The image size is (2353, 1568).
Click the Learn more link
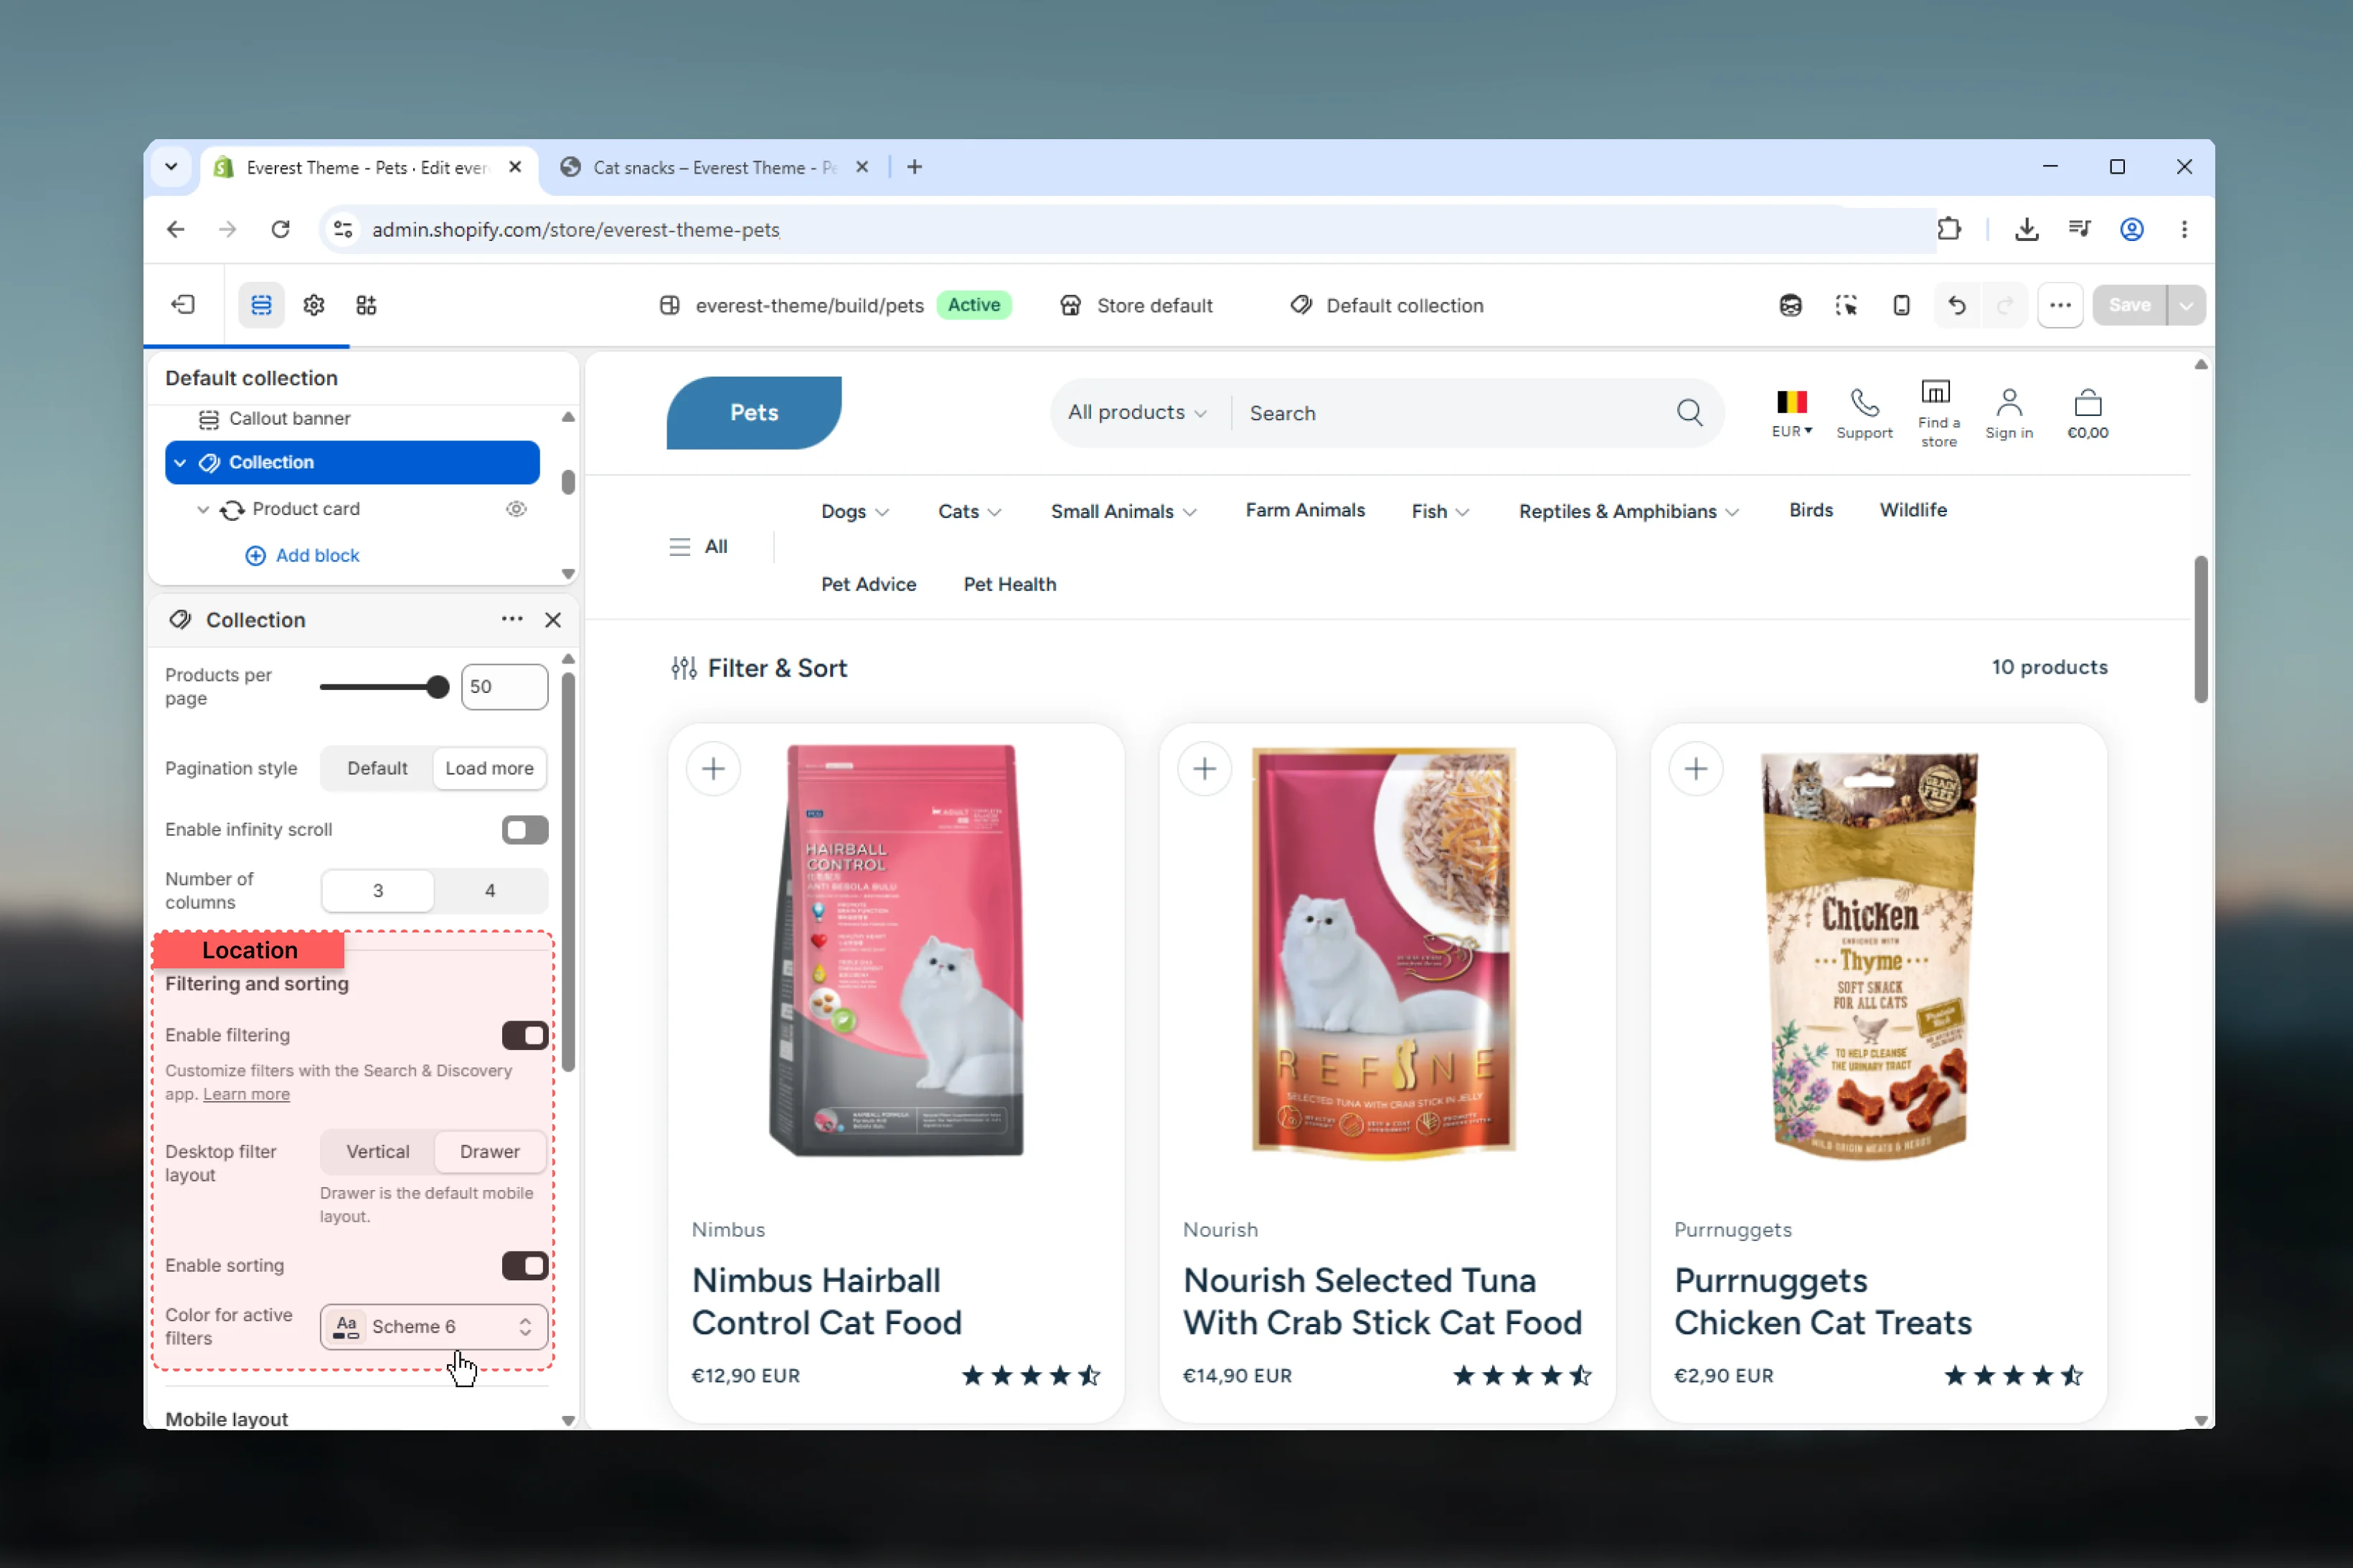tap(246, 1094)
